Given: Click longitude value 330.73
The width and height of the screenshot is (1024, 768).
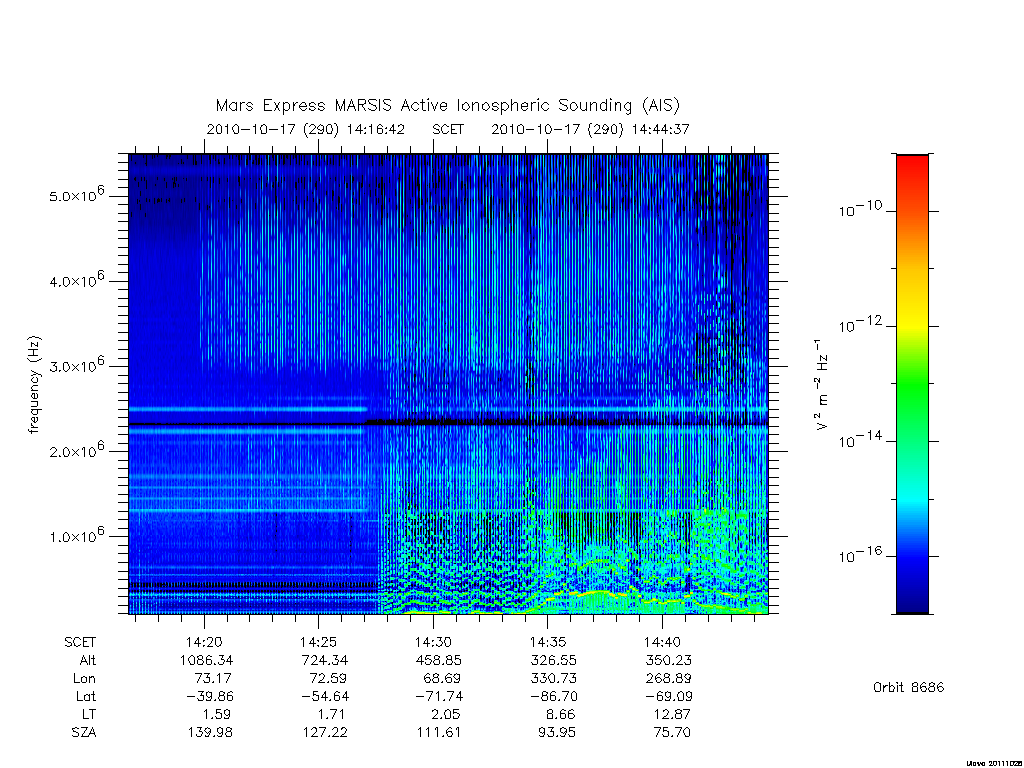Looking at the screenshot, I should pyautogui.click(x=553, y=679).
